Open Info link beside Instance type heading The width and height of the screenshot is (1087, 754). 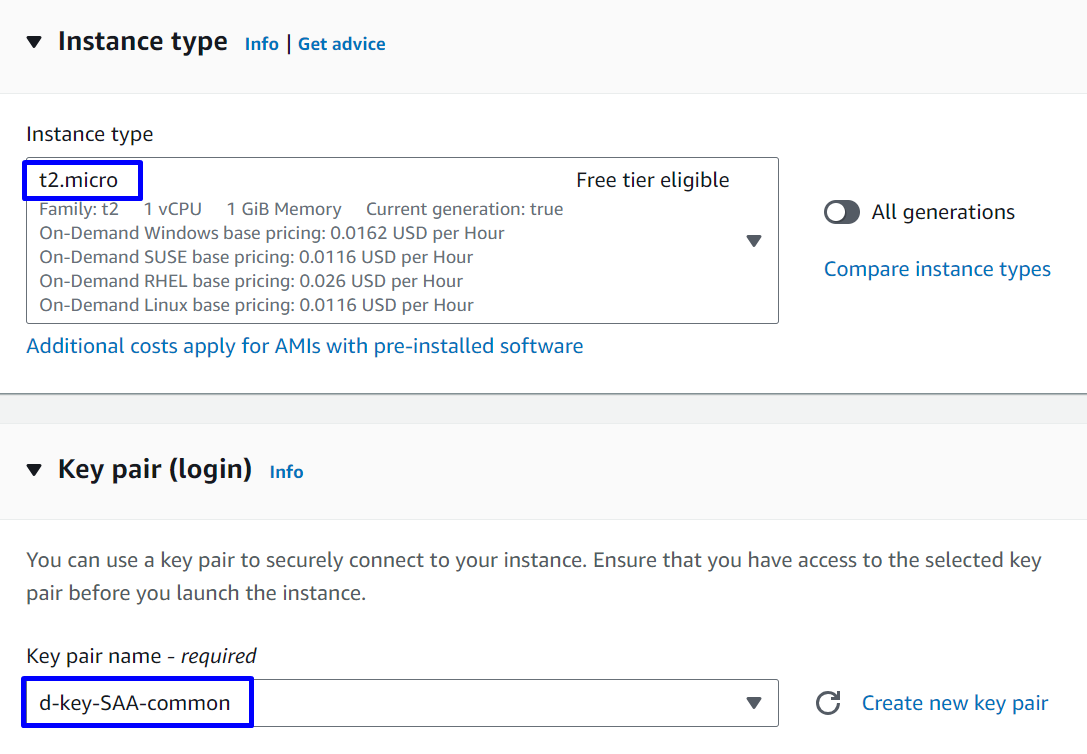point(261,44)
